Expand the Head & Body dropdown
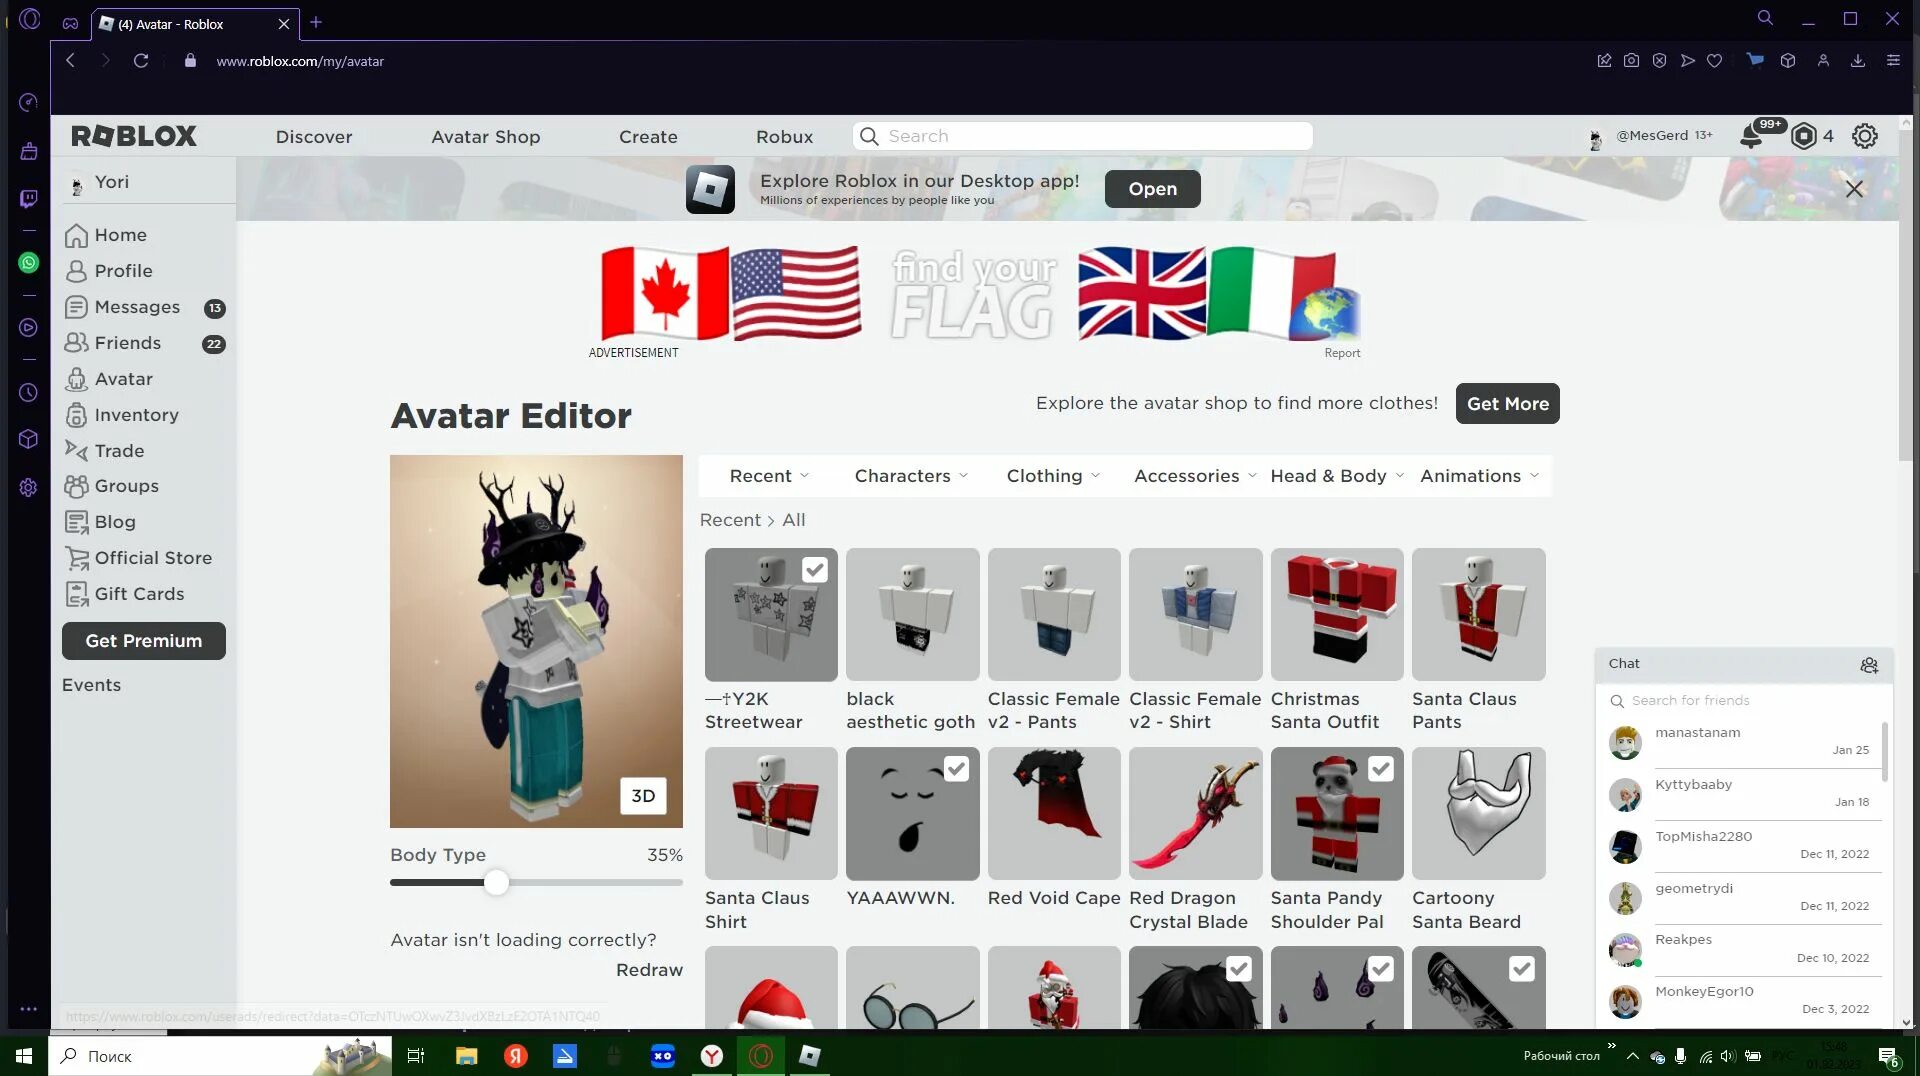The width and height of the screenshot is (1920, 1076). click(x=1337, y=476)
